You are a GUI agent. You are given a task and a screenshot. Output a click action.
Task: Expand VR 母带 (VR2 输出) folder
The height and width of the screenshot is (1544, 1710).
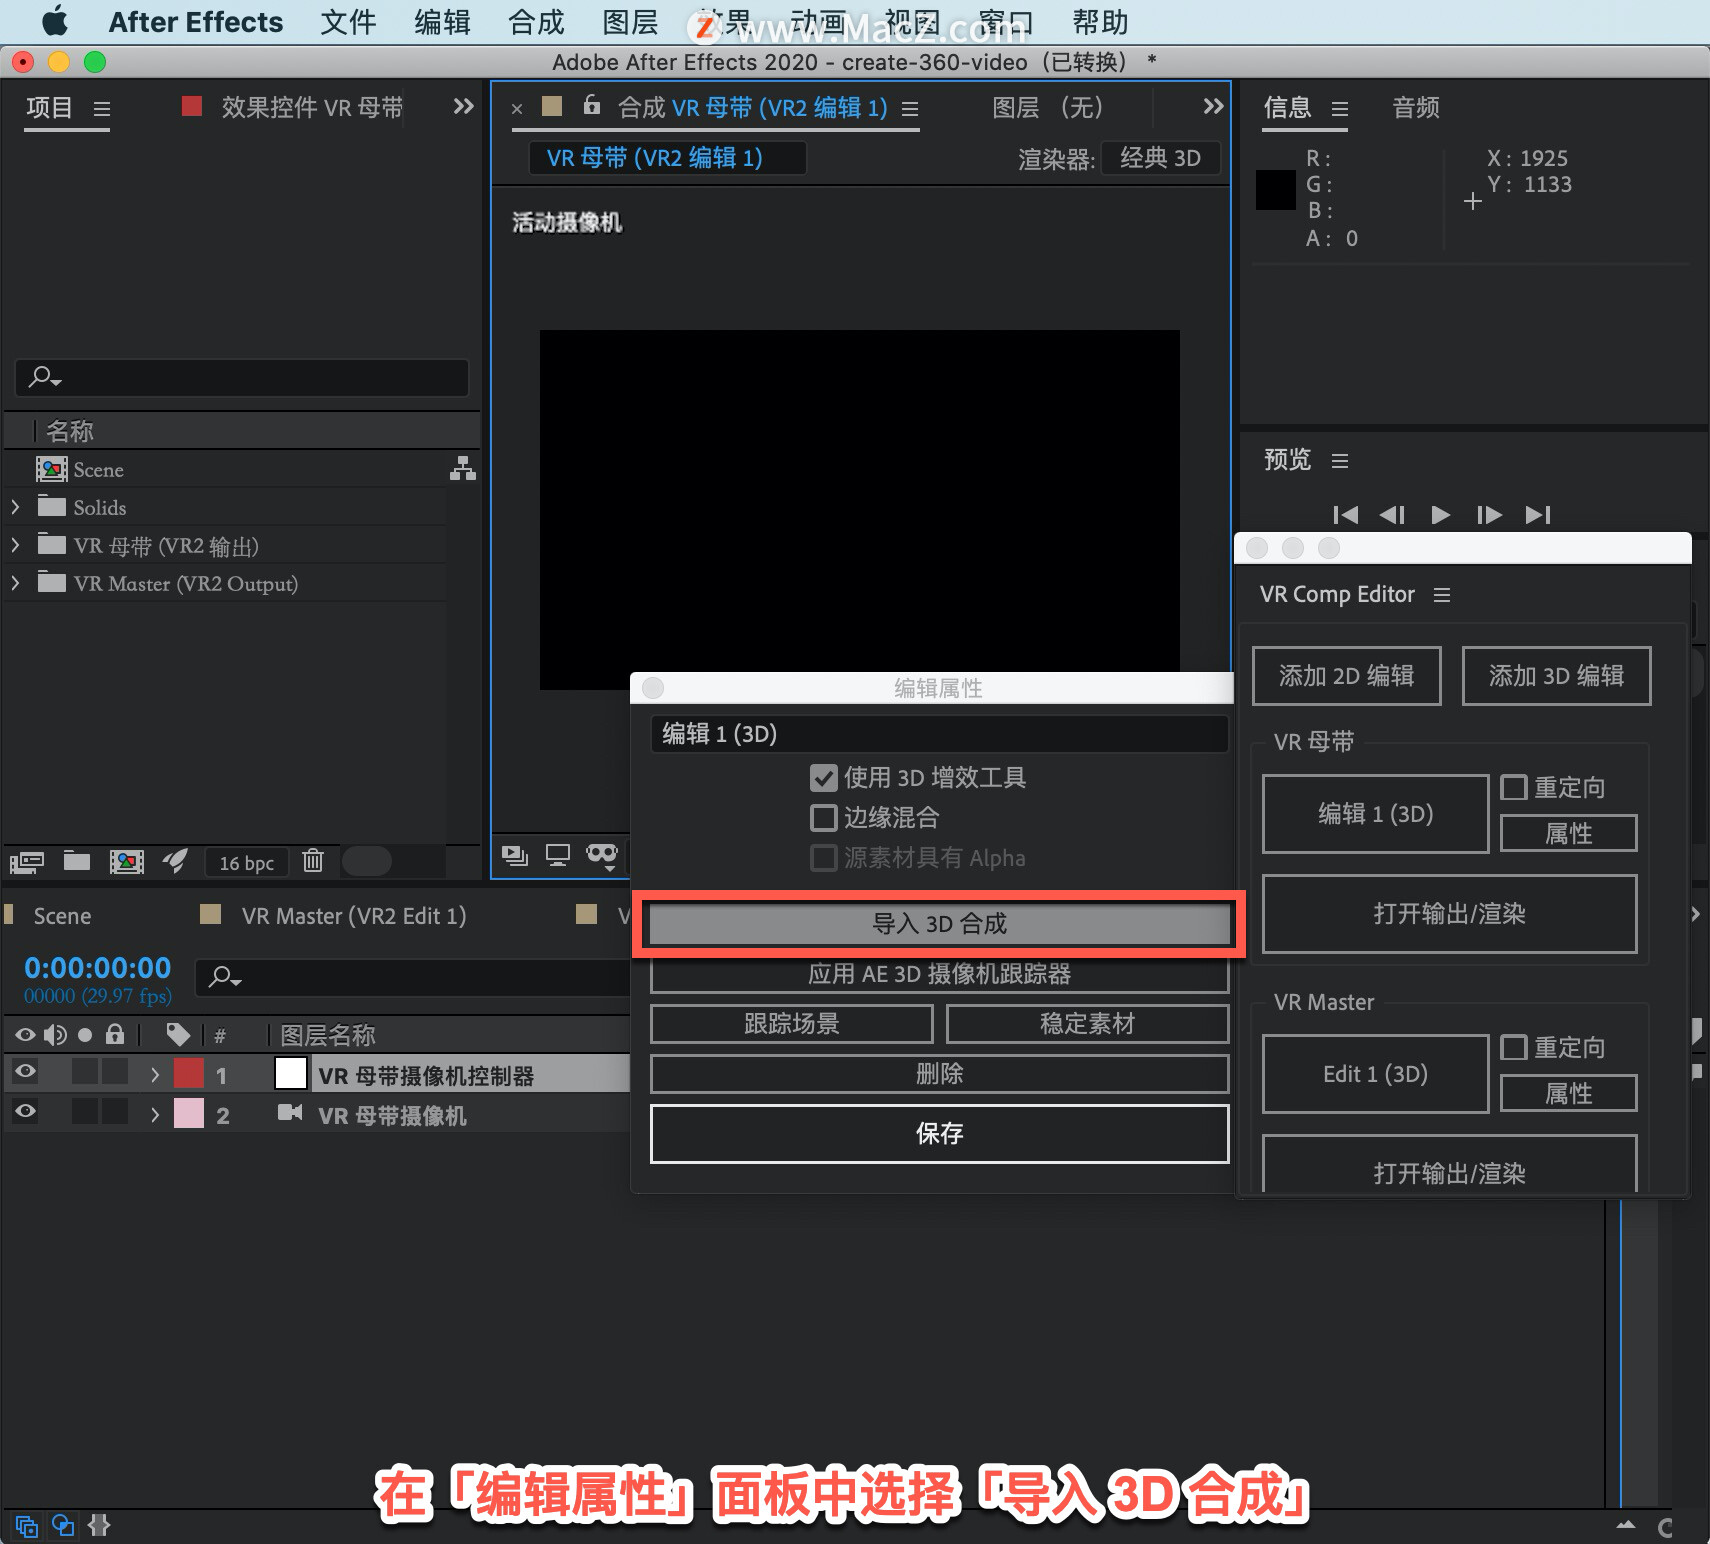click(x=15, y=545)
